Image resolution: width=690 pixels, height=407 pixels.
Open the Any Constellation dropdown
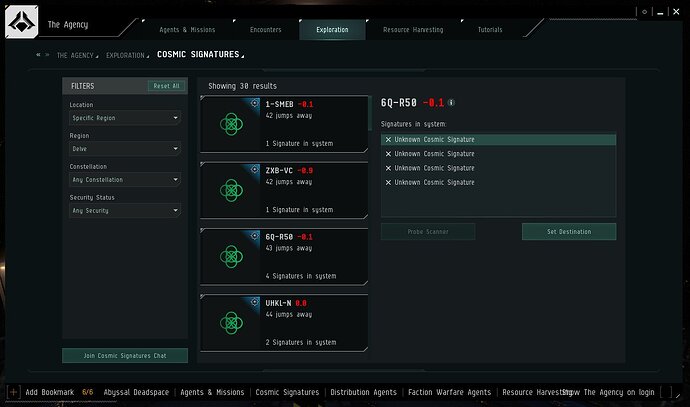click(x=125, y=180)
